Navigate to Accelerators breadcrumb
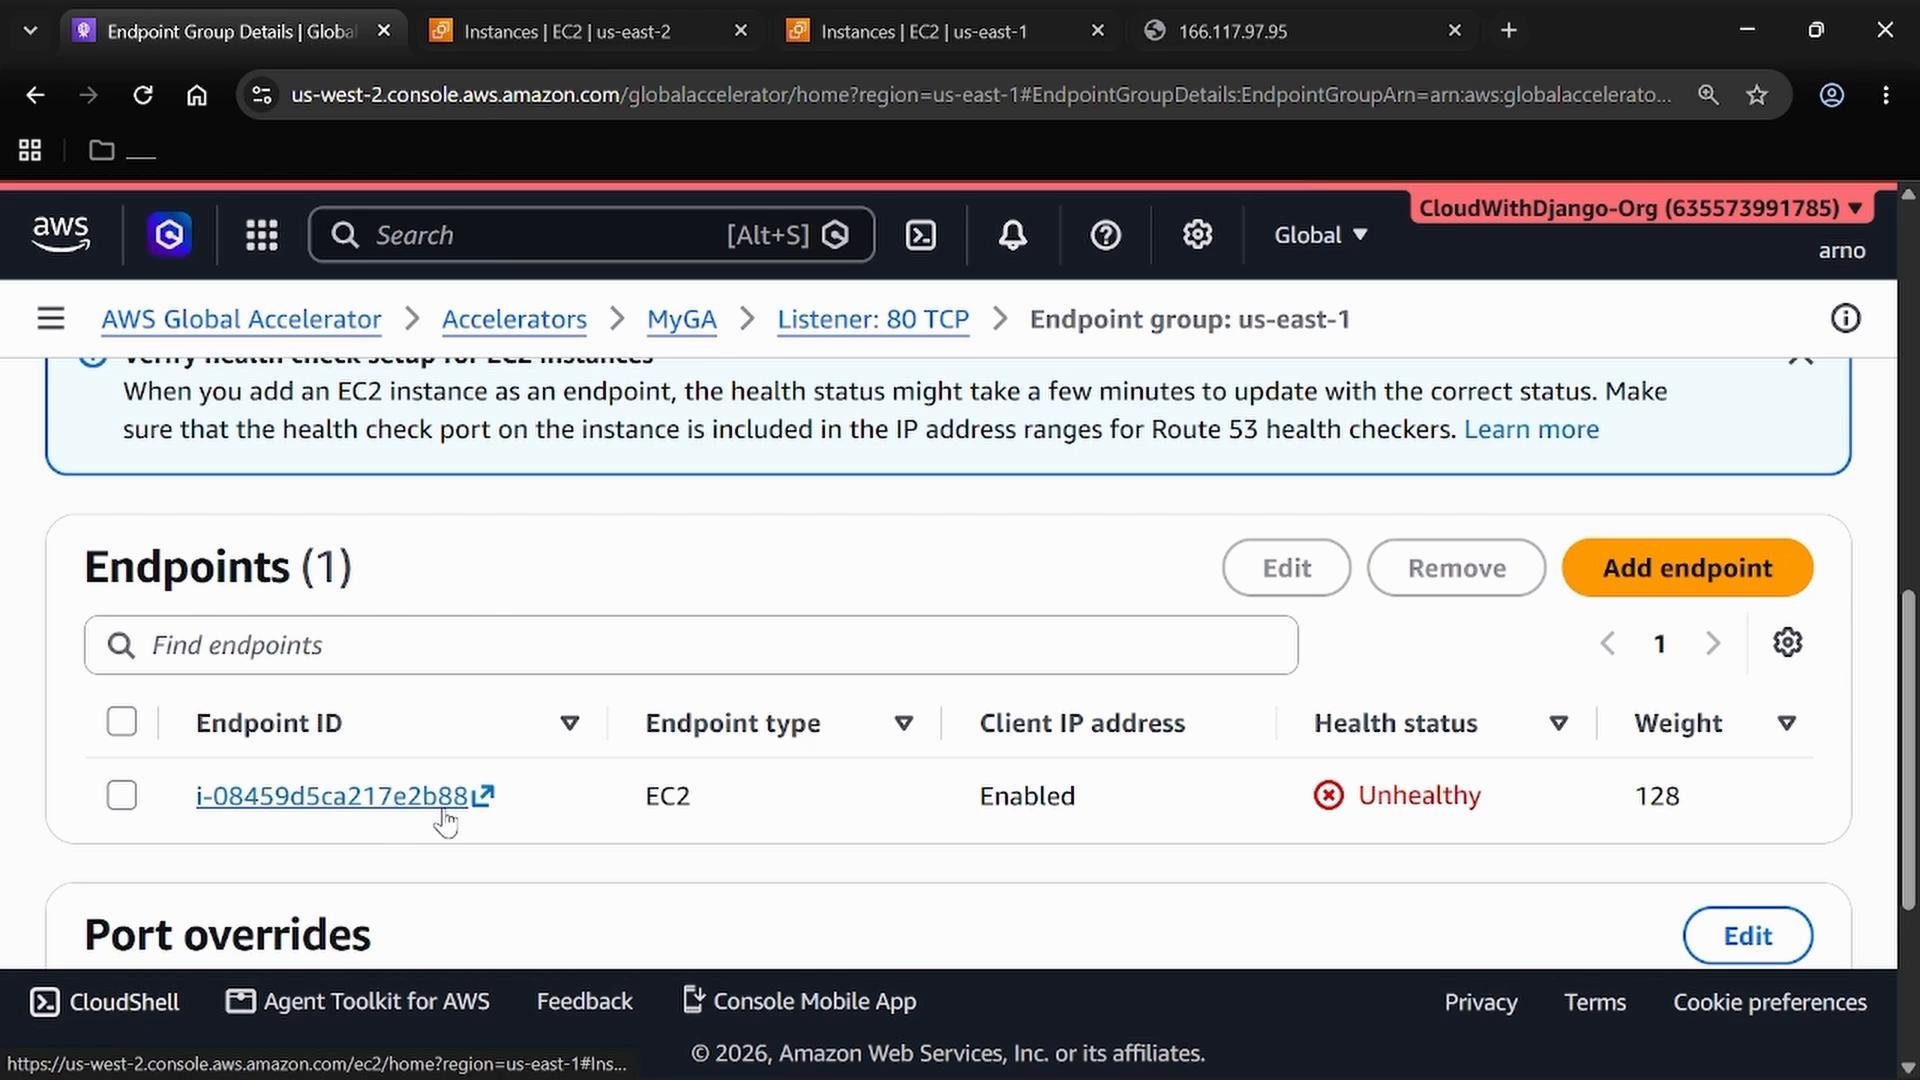 click(x=514, y=320)
